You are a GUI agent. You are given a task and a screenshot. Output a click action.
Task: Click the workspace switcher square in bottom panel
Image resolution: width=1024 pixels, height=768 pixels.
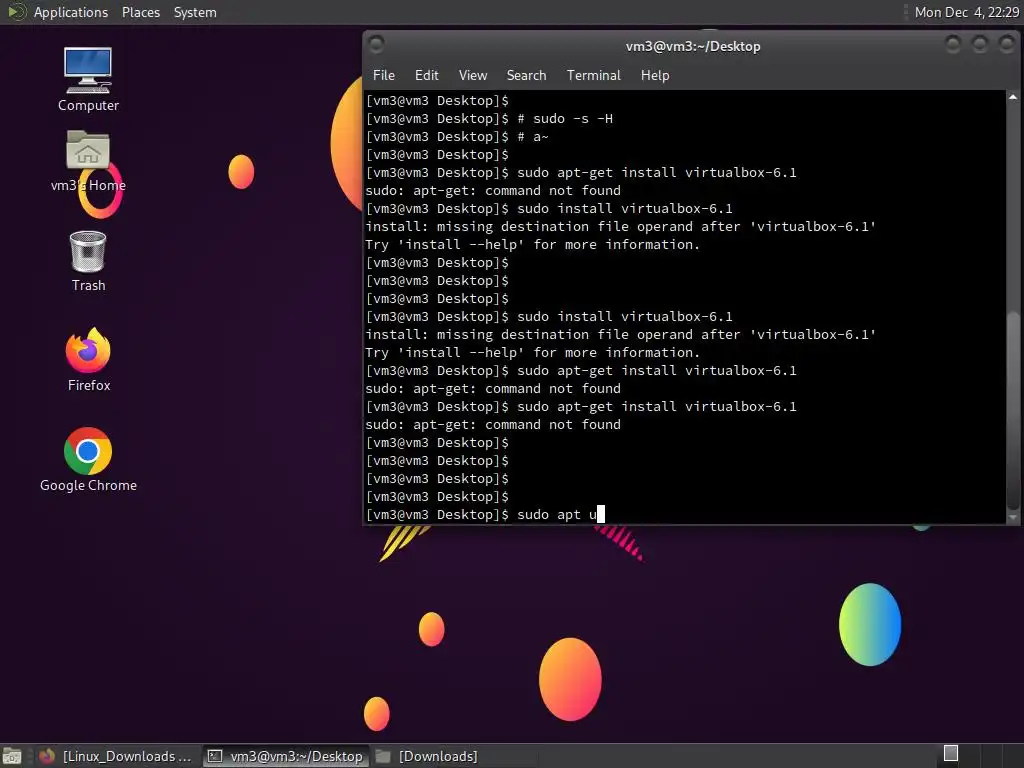point(951,753)
